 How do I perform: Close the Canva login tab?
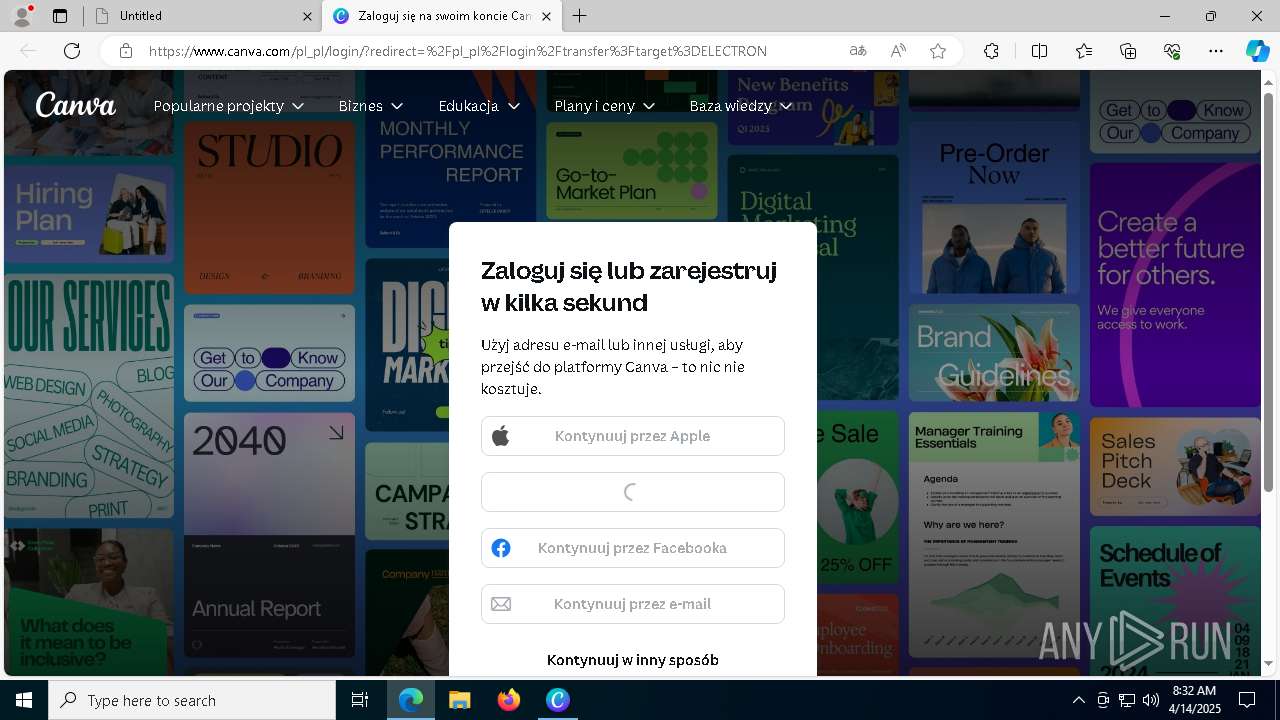[546, 16]
